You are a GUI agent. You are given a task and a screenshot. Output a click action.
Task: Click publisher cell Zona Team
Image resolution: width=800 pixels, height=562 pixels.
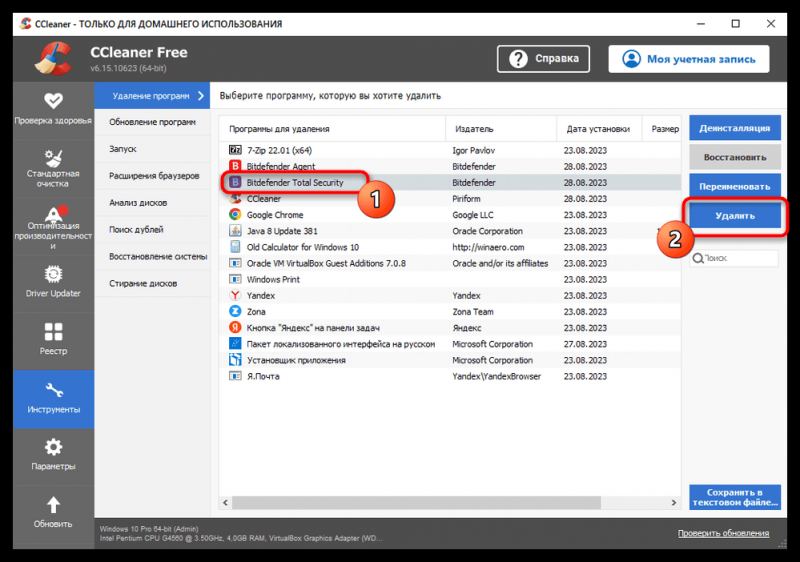point(473,312)
